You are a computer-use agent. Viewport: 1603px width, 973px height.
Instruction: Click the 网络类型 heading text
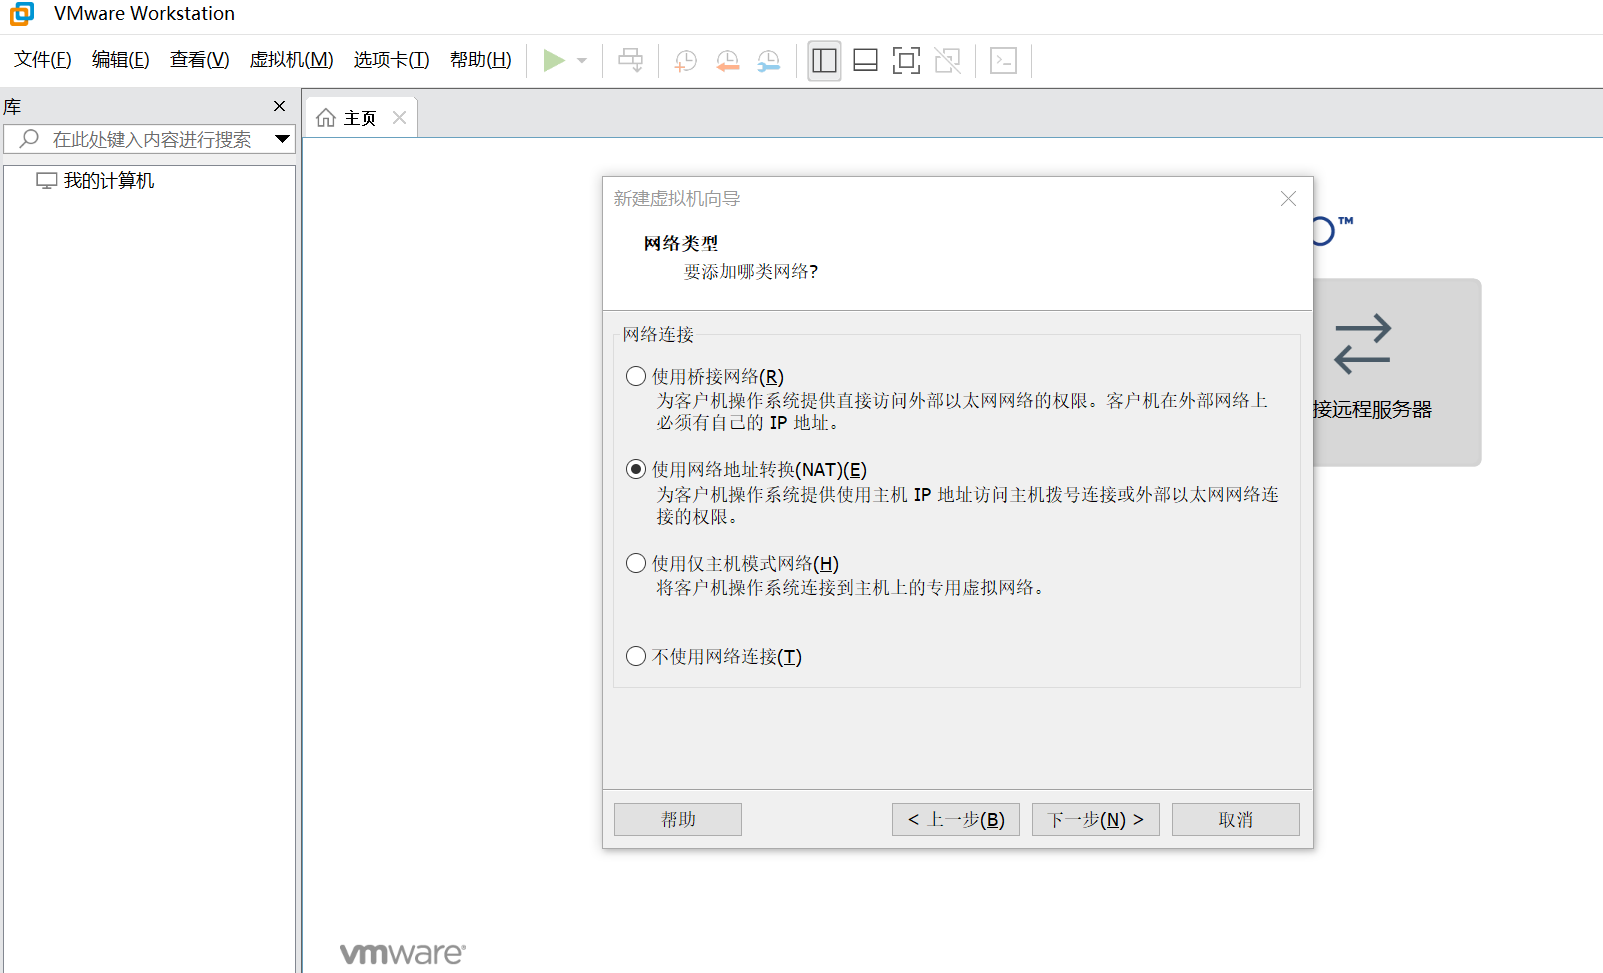pos(681,243)
